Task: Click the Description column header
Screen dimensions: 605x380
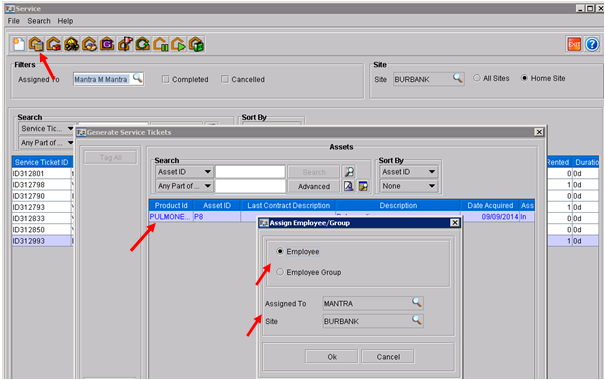Action: click(x=398, y=205)
